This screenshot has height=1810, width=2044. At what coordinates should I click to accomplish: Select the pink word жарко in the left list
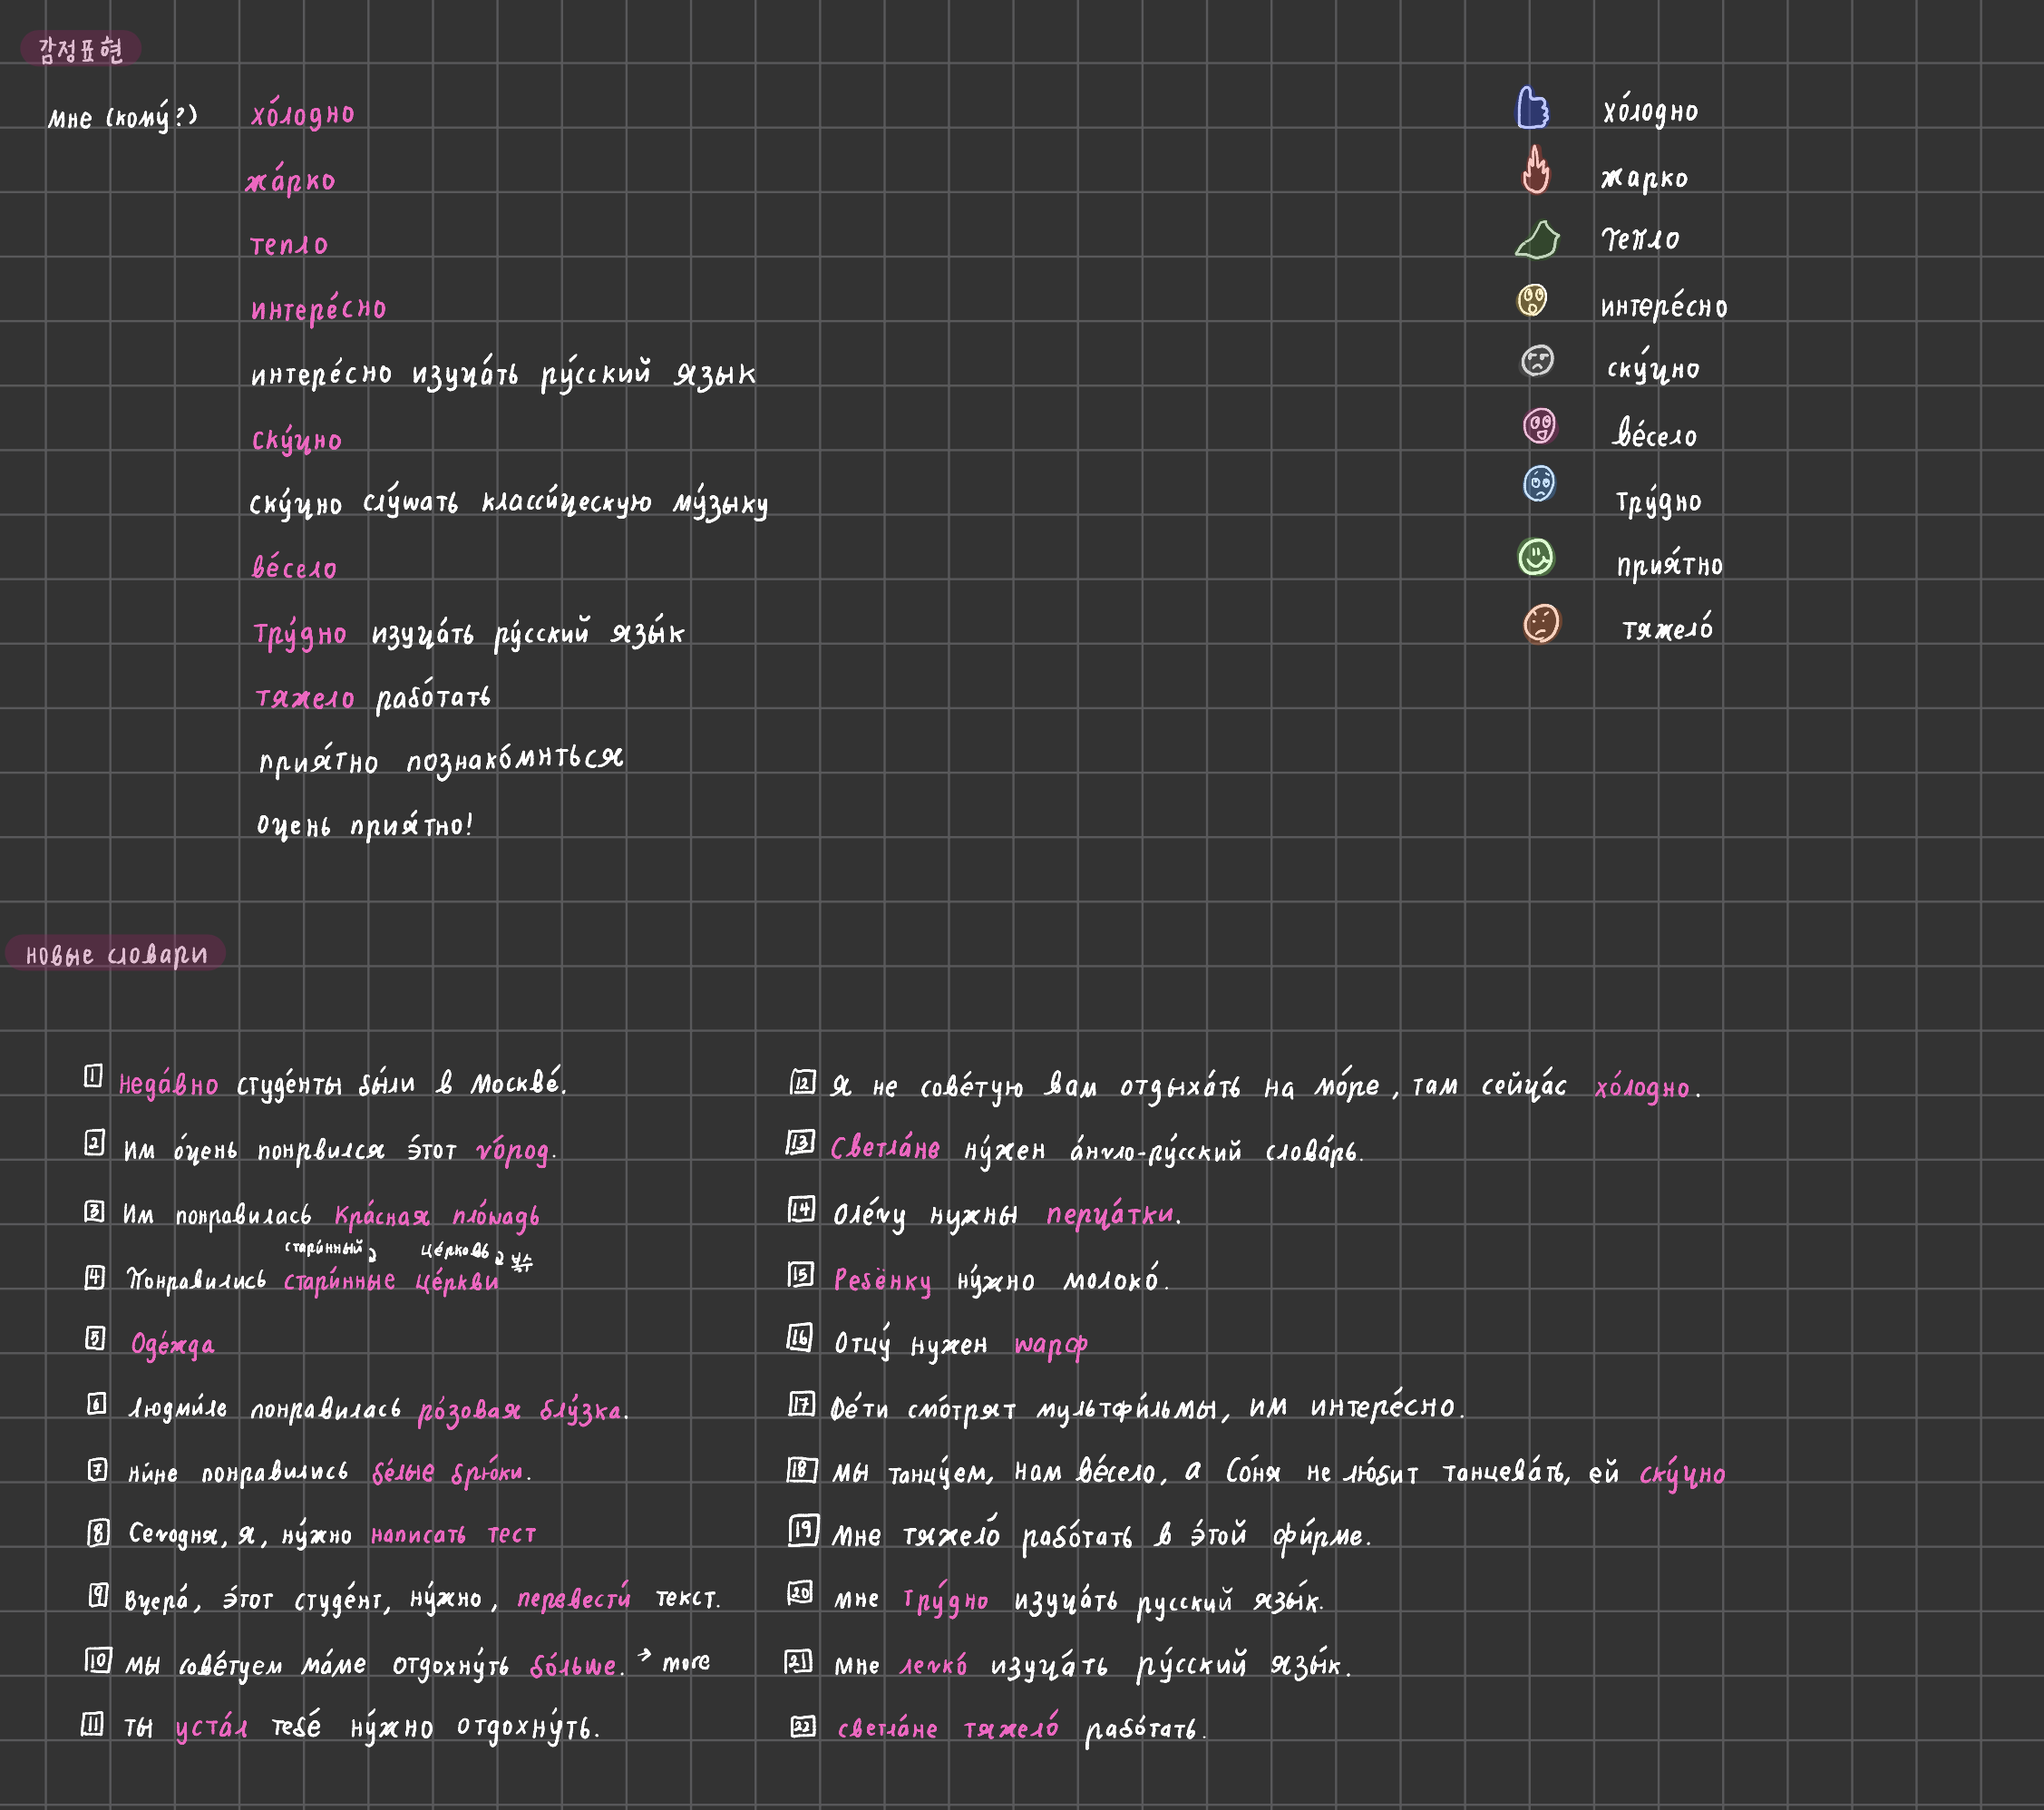(291, 180)
